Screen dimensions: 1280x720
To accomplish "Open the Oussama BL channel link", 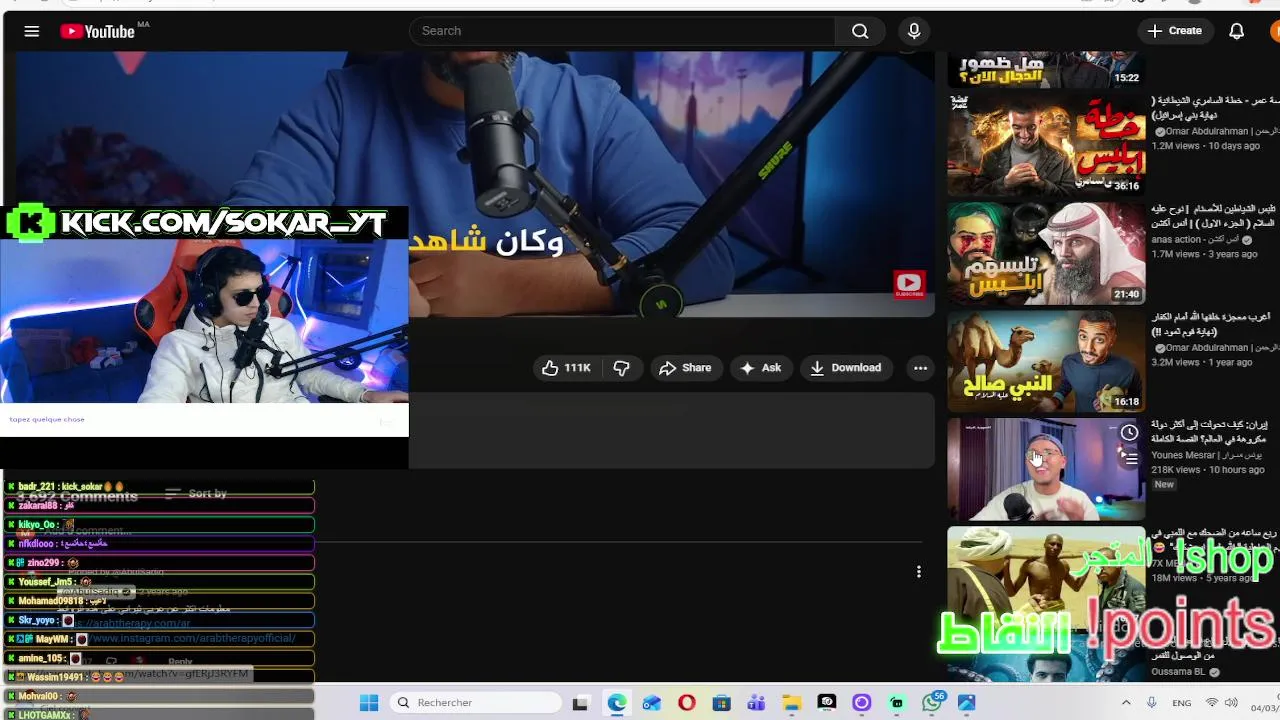I will (x=1185, y=672).
